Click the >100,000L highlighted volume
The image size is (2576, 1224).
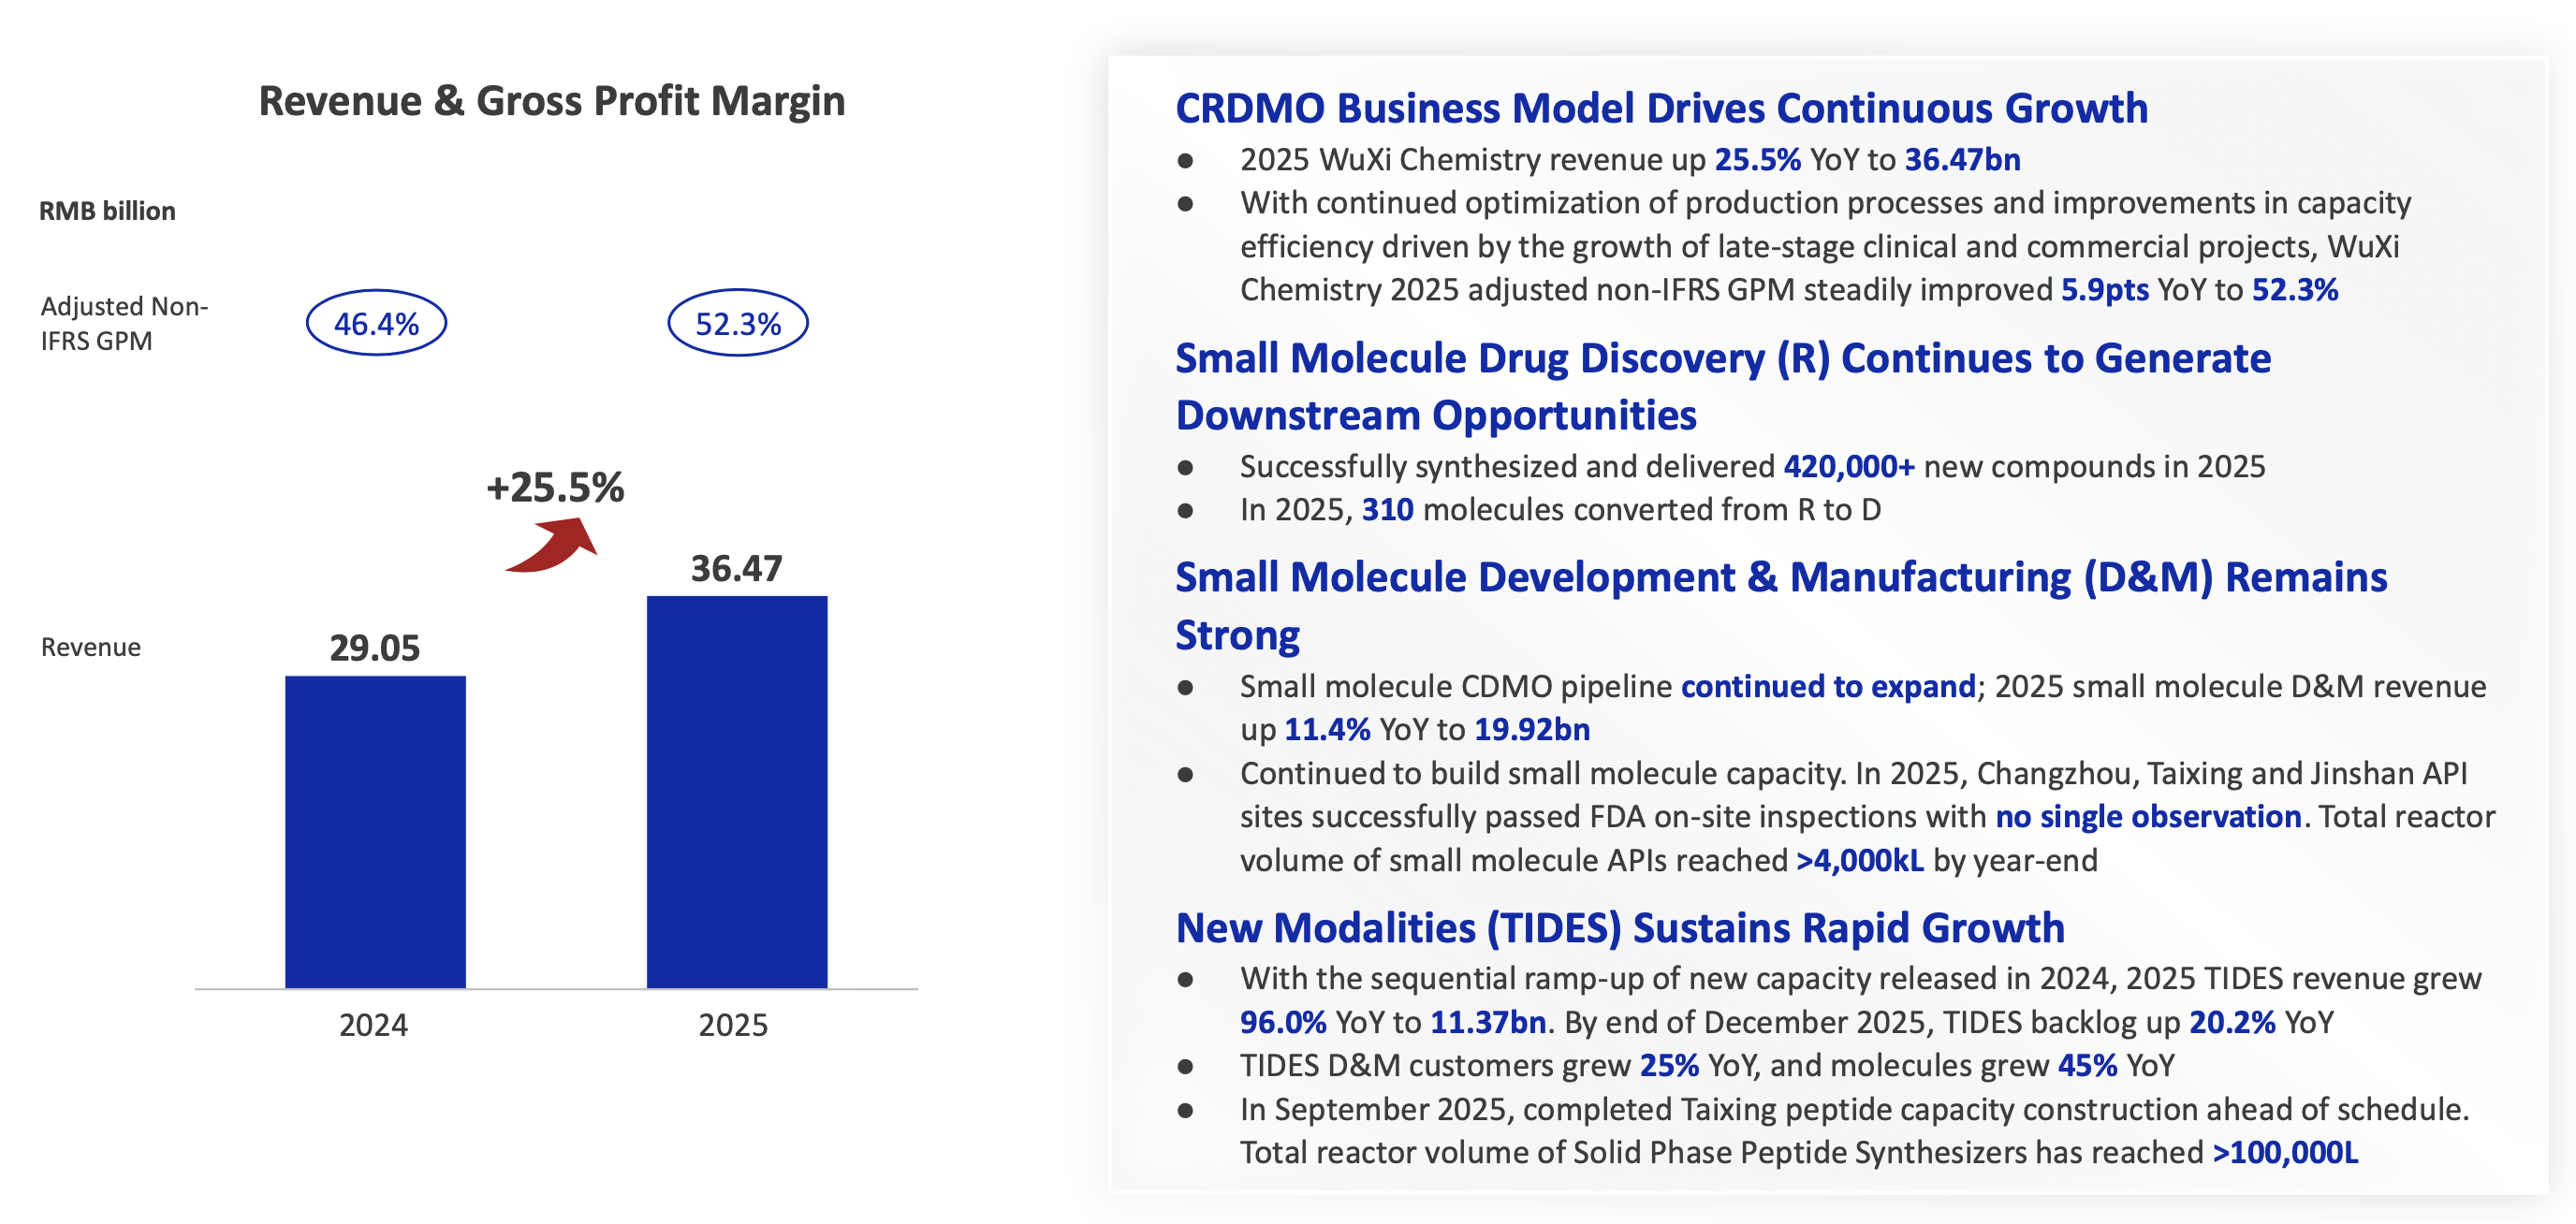[2285, 1152]
